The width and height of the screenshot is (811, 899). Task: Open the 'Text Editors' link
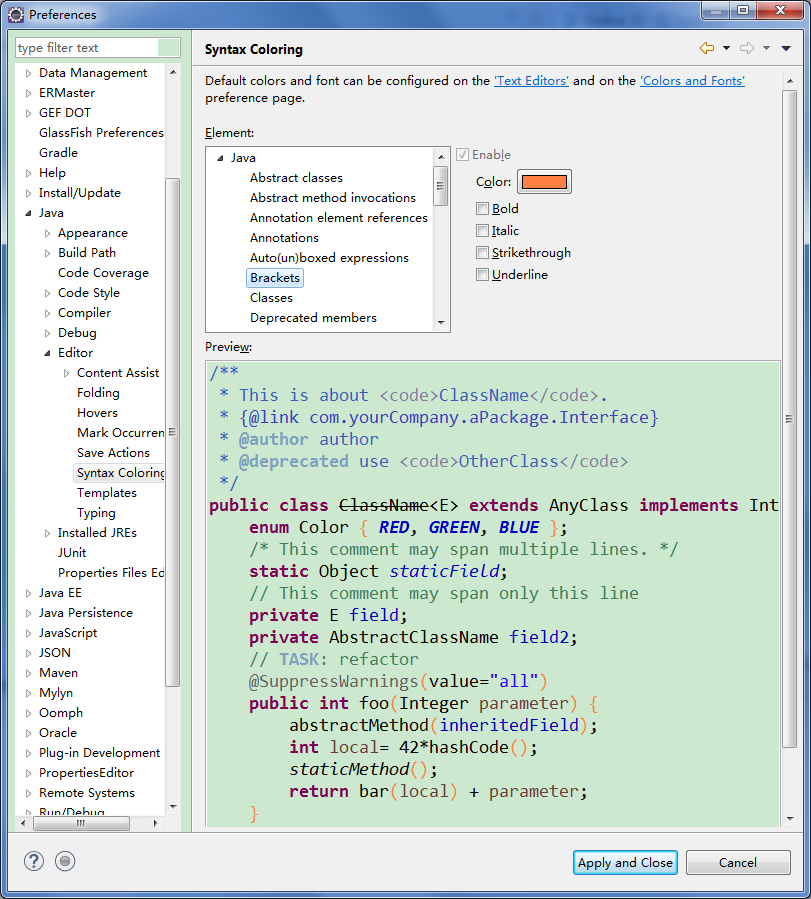(x=531, y=81)
